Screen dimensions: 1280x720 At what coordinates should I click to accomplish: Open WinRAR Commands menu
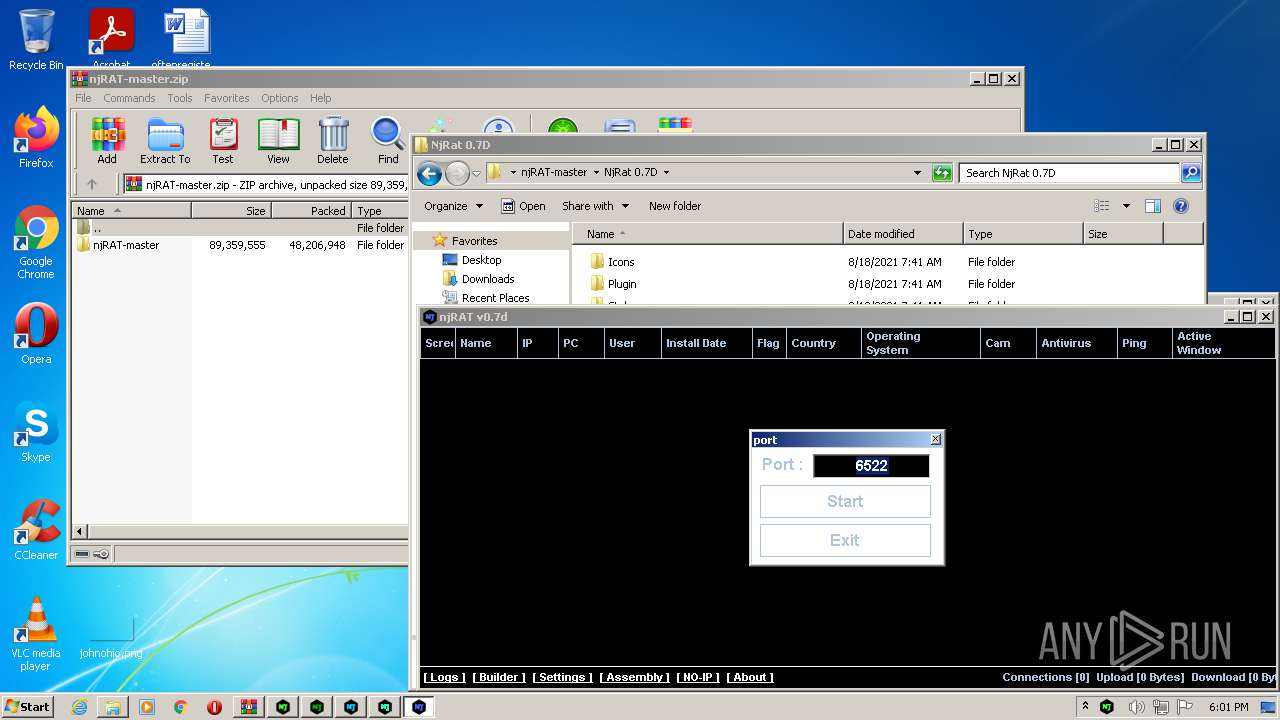point(129,98)
